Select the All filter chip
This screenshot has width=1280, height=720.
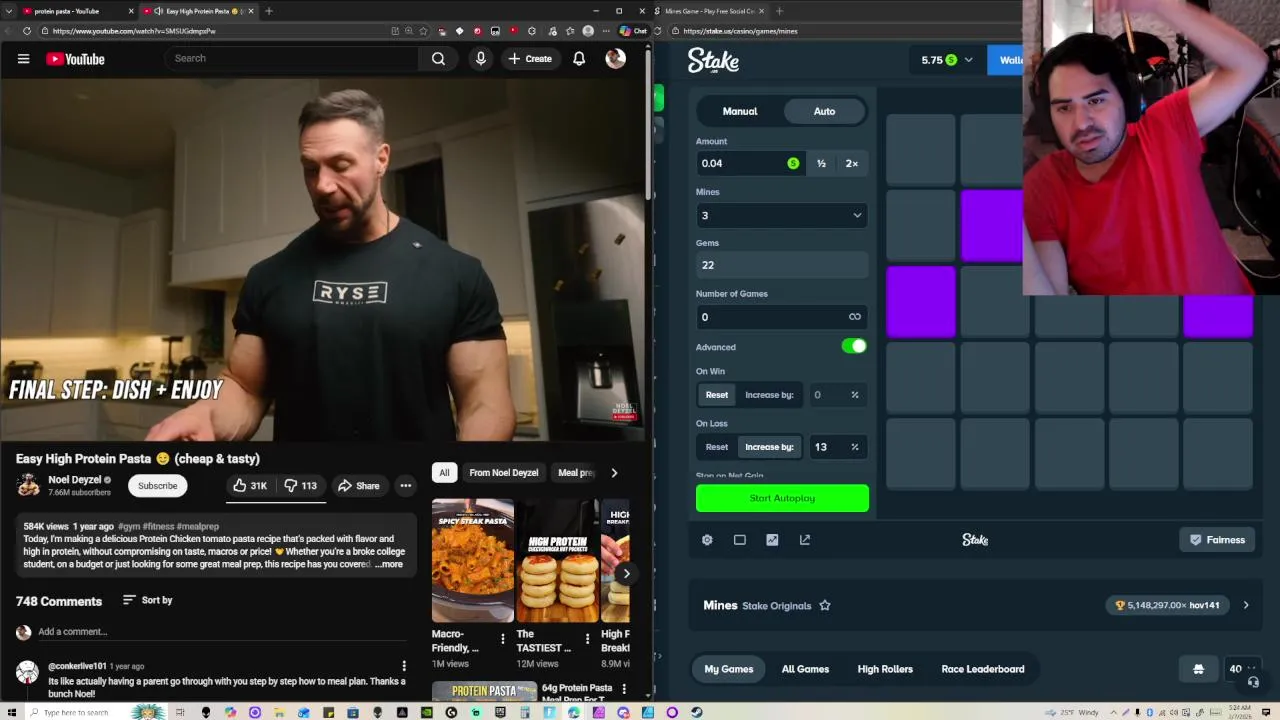click(x=444, y=473)
